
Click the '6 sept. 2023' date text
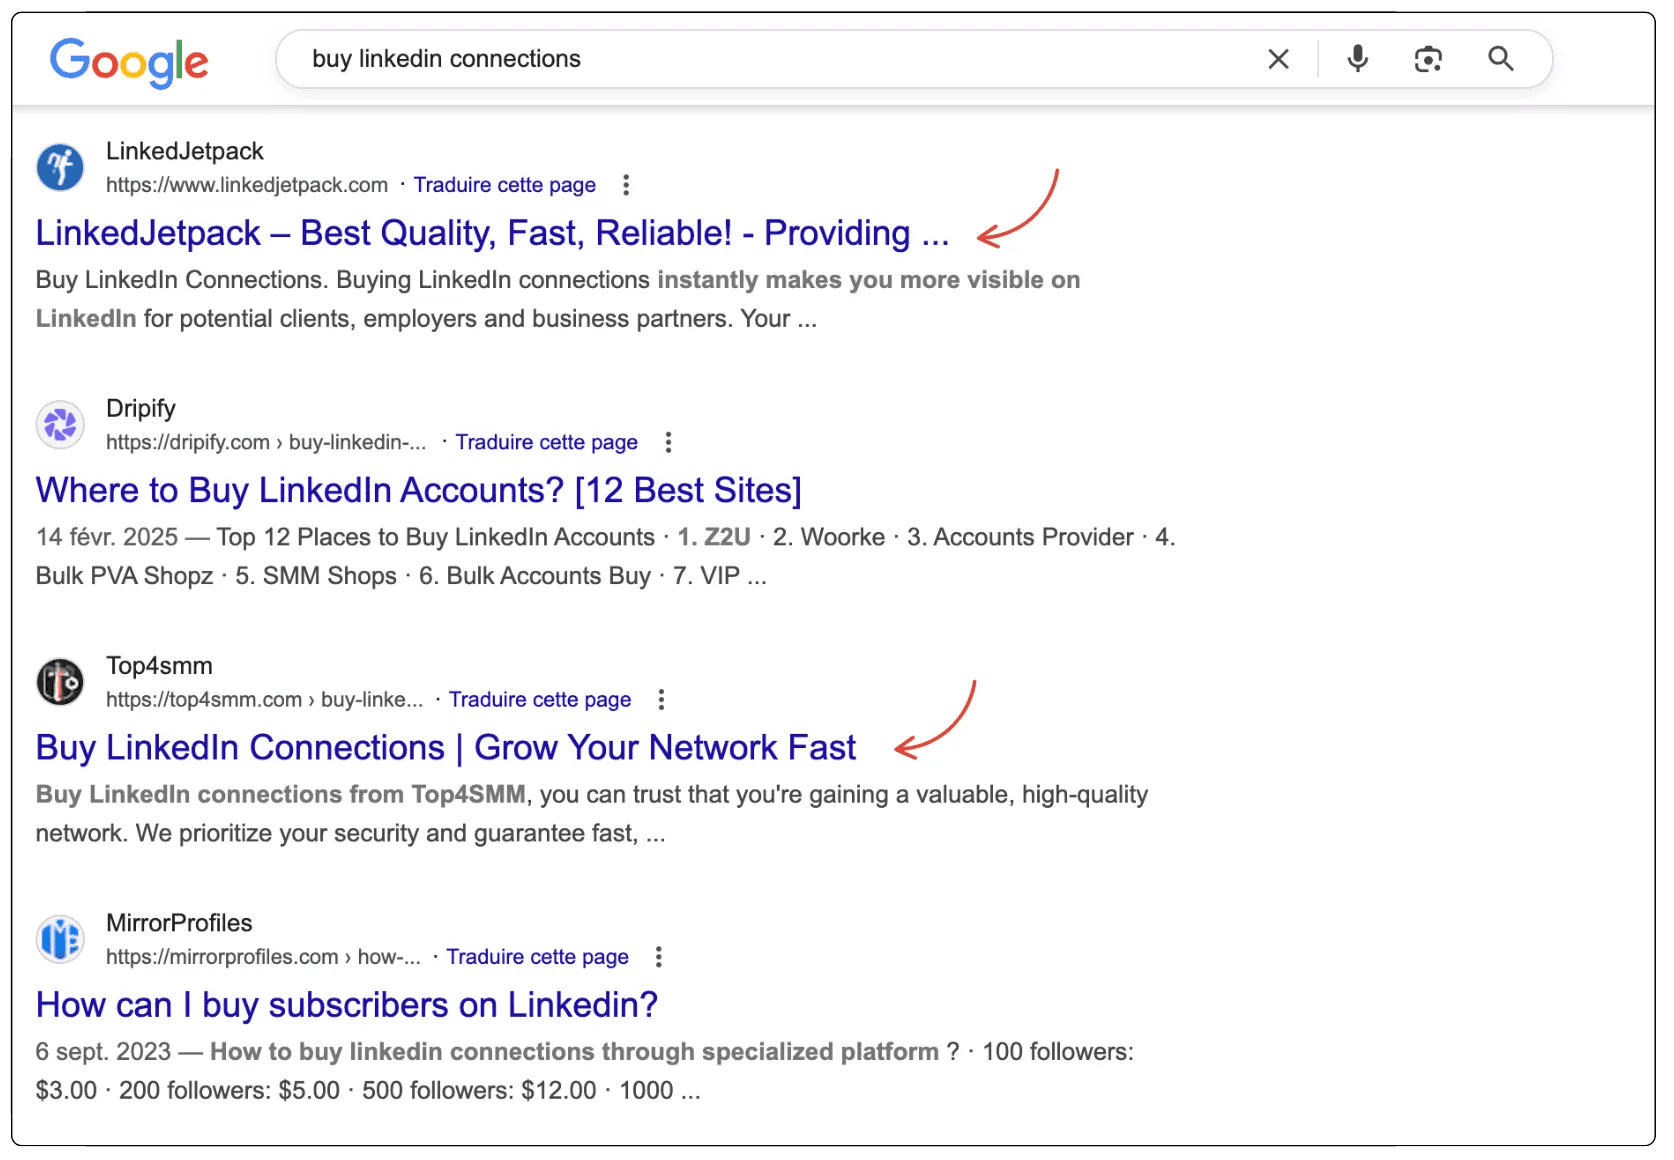[103, 1052]
